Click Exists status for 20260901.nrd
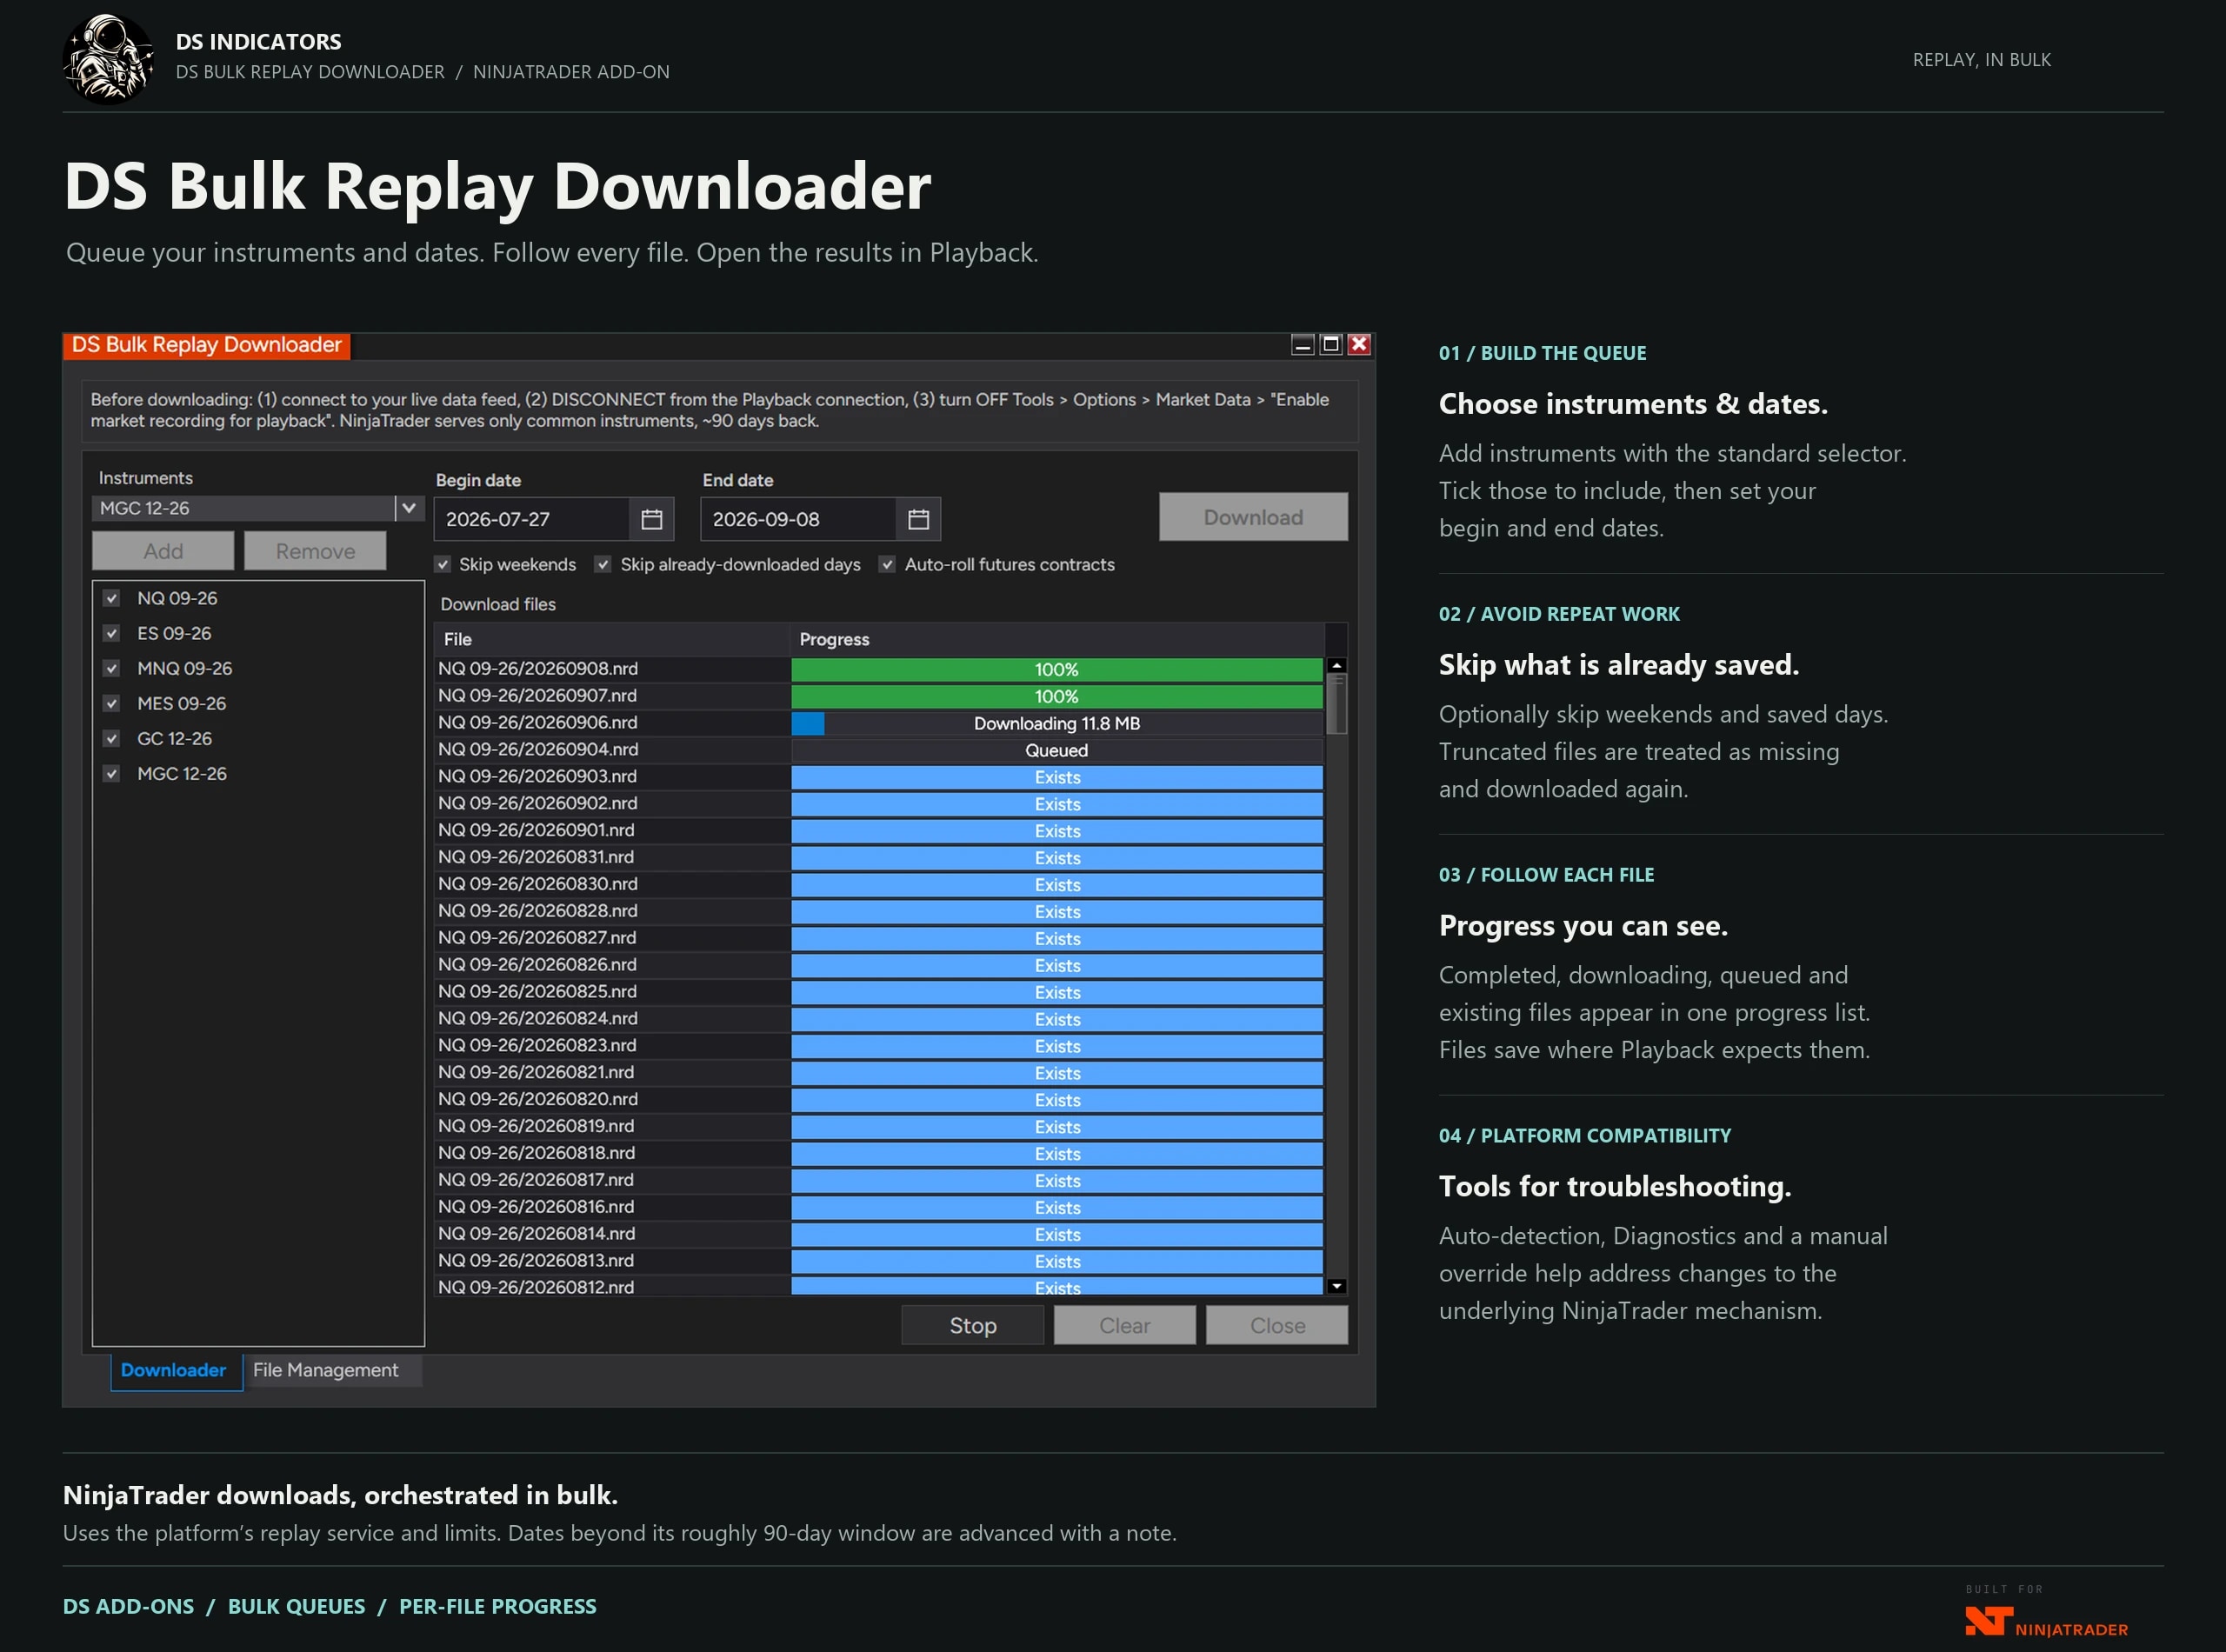Viewport: 2226px width, 1652px height. (x=1057, y=831)
